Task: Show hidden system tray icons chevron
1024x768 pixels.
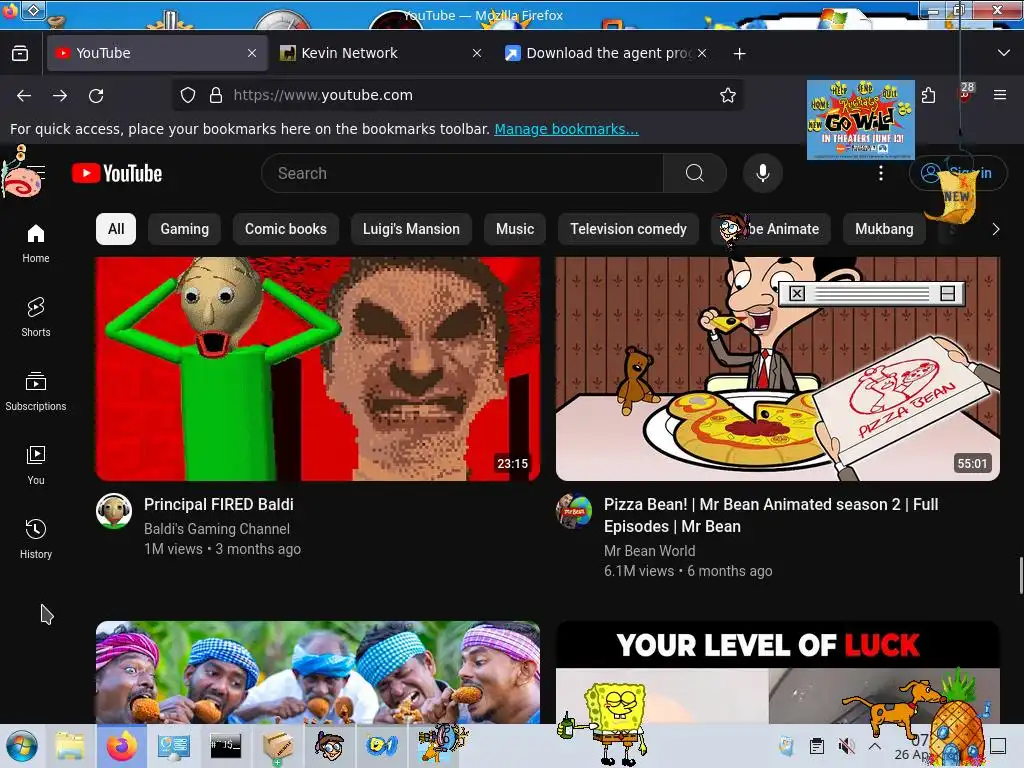Action: (875, 746)
